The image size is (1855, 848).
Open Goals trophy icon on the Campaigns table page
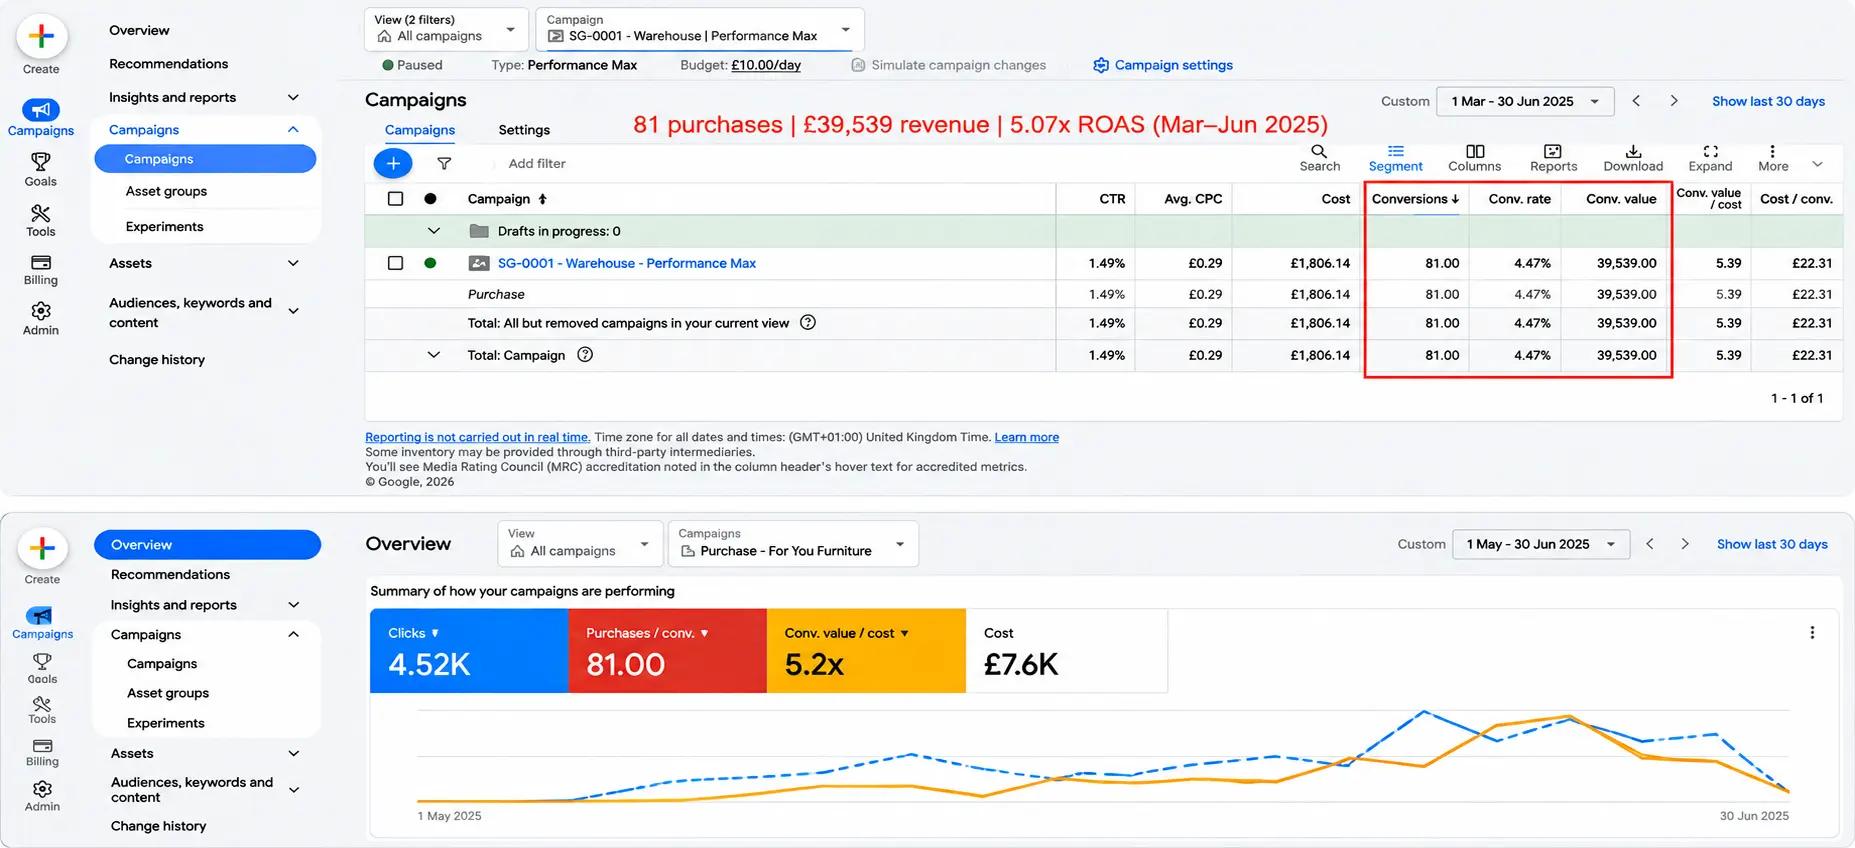pos(41,161)
